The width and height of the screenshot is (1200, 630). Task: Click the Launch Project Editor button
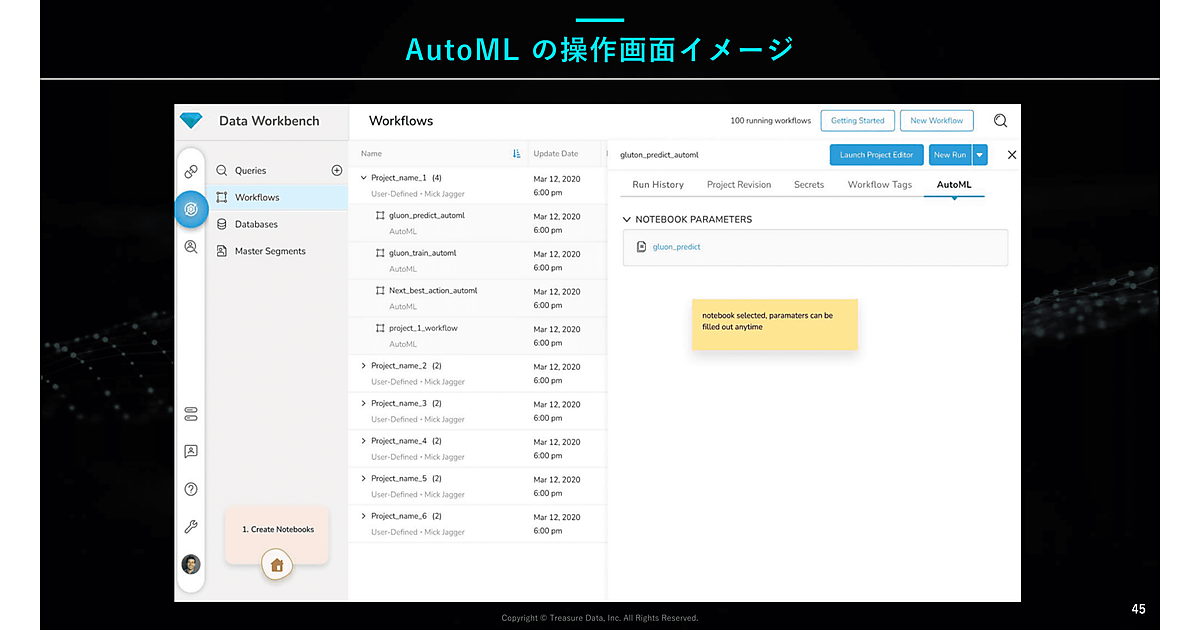pos(876,155)
